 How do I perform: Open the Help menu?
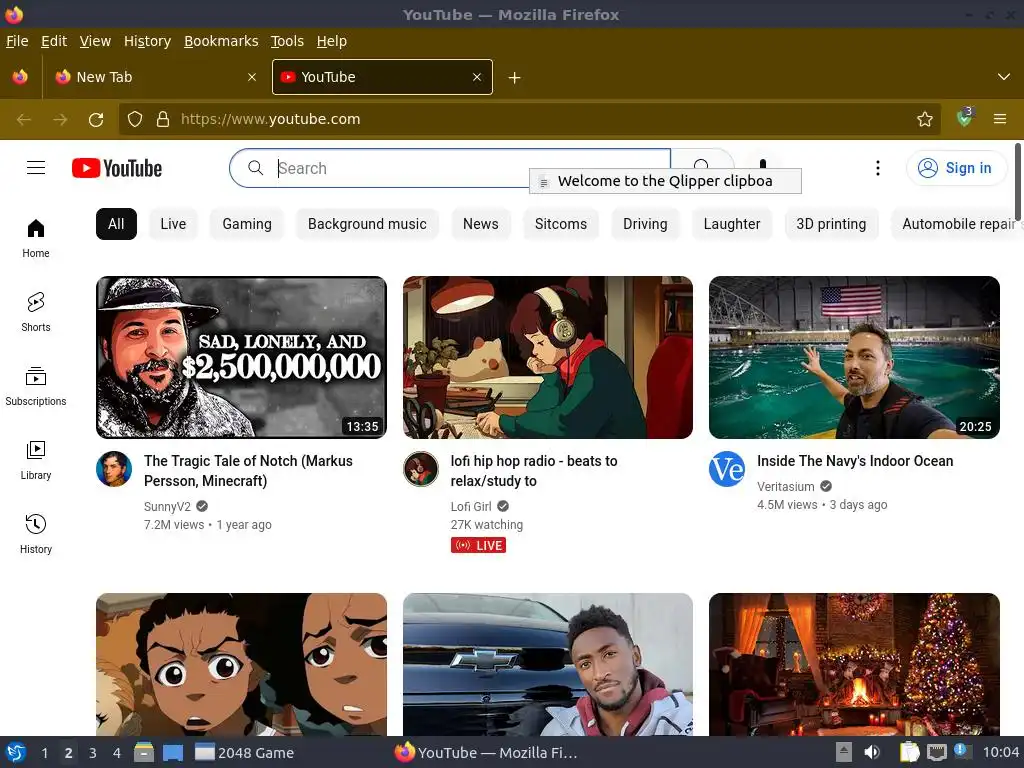pos(332,41)
